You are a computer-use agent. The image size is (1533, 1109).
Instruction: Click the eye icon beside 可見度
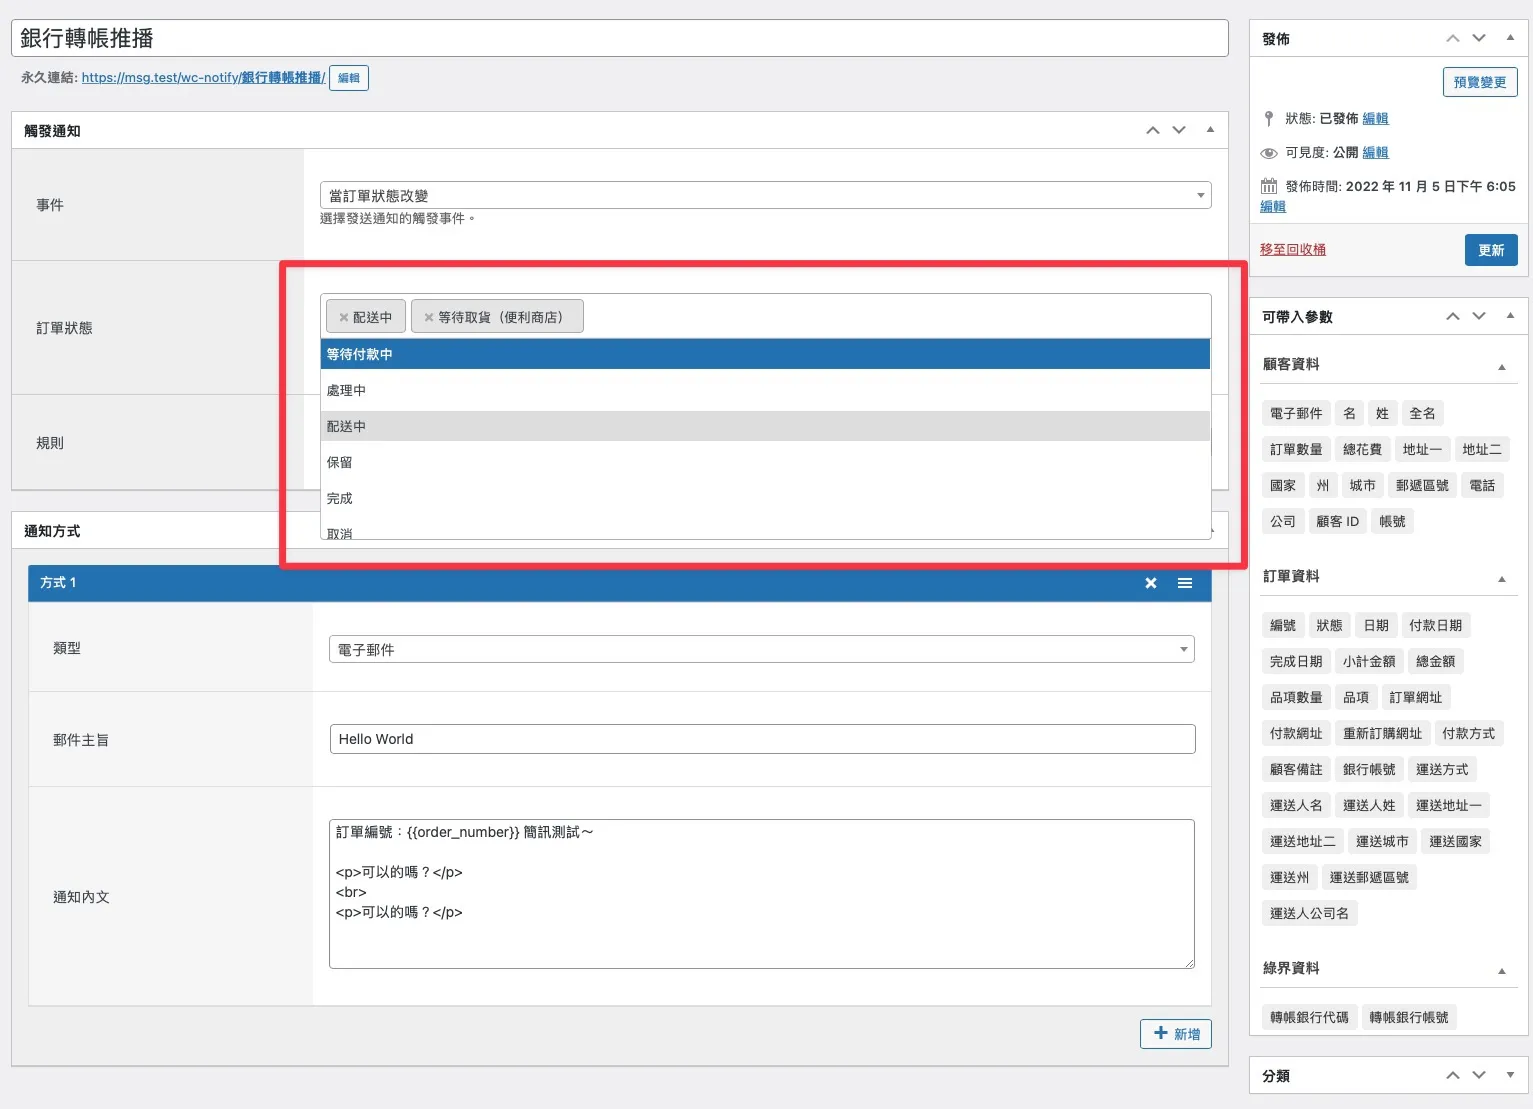click(x=1267, y=152)
